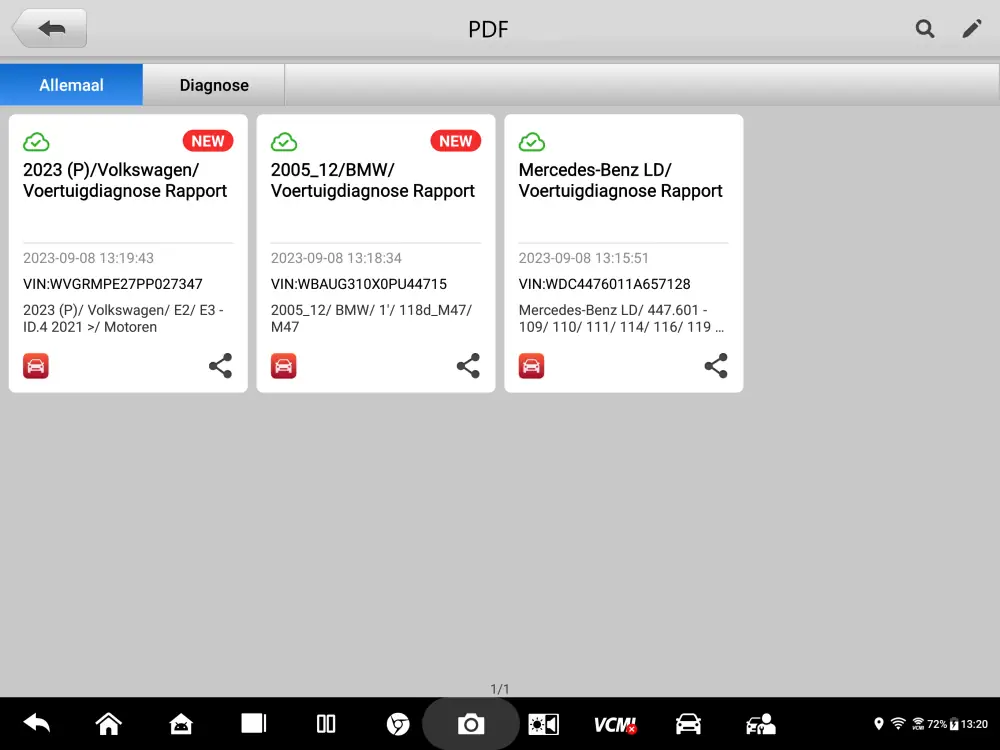Click red car icon on BMW card
The width and height of the screenshot is (1000, 750).
click(284, 366)
